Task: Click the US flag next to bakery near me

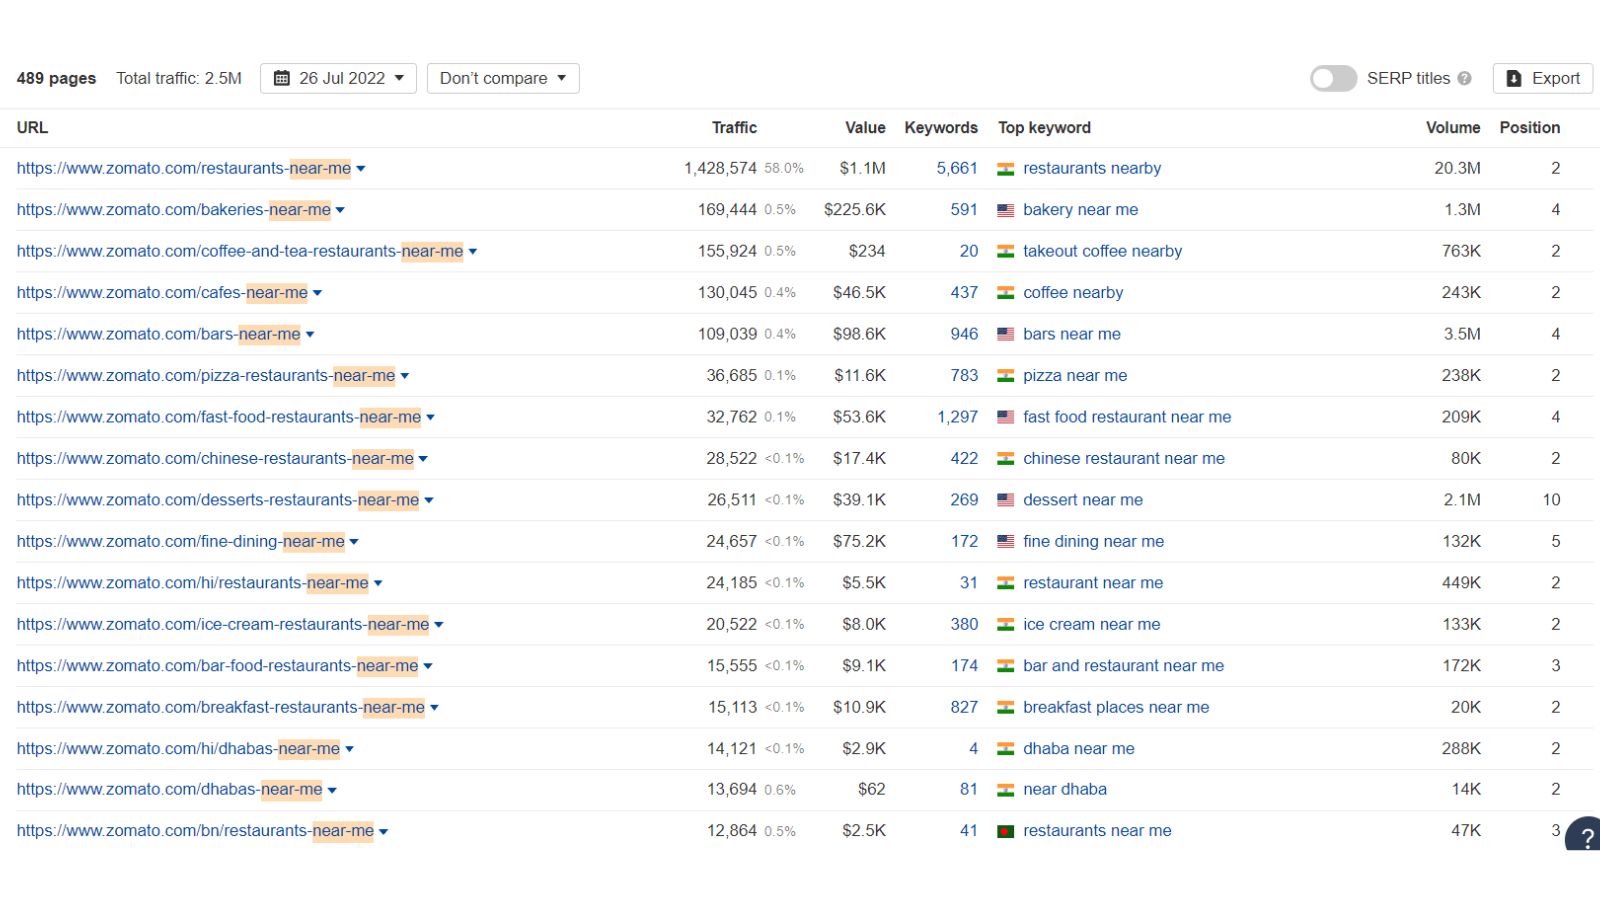Action: coord(1006,210)
